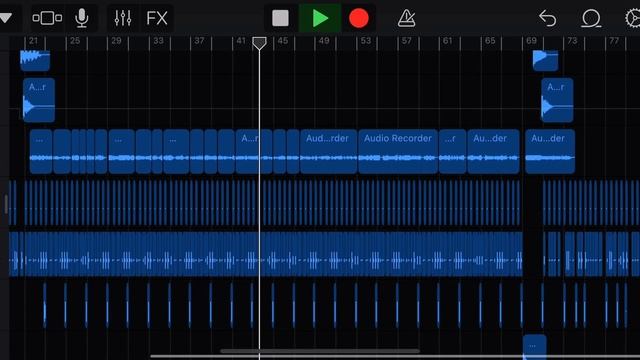Click bar 25 on the ruler
Screen dimensions: 640x360
coord(75,41)
